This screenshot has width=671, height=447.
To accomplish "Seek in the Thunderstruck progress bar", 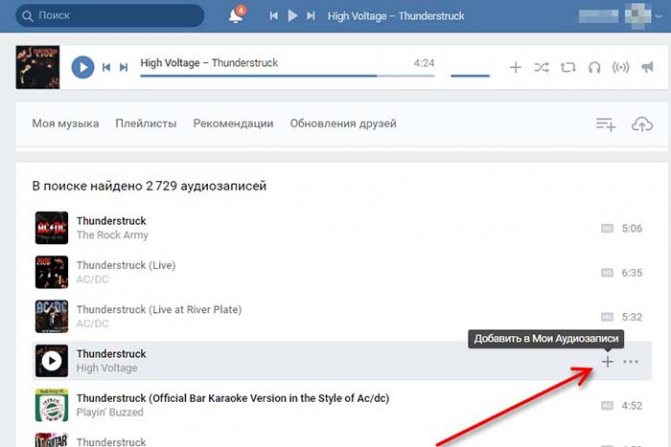I will click(287, 76).
